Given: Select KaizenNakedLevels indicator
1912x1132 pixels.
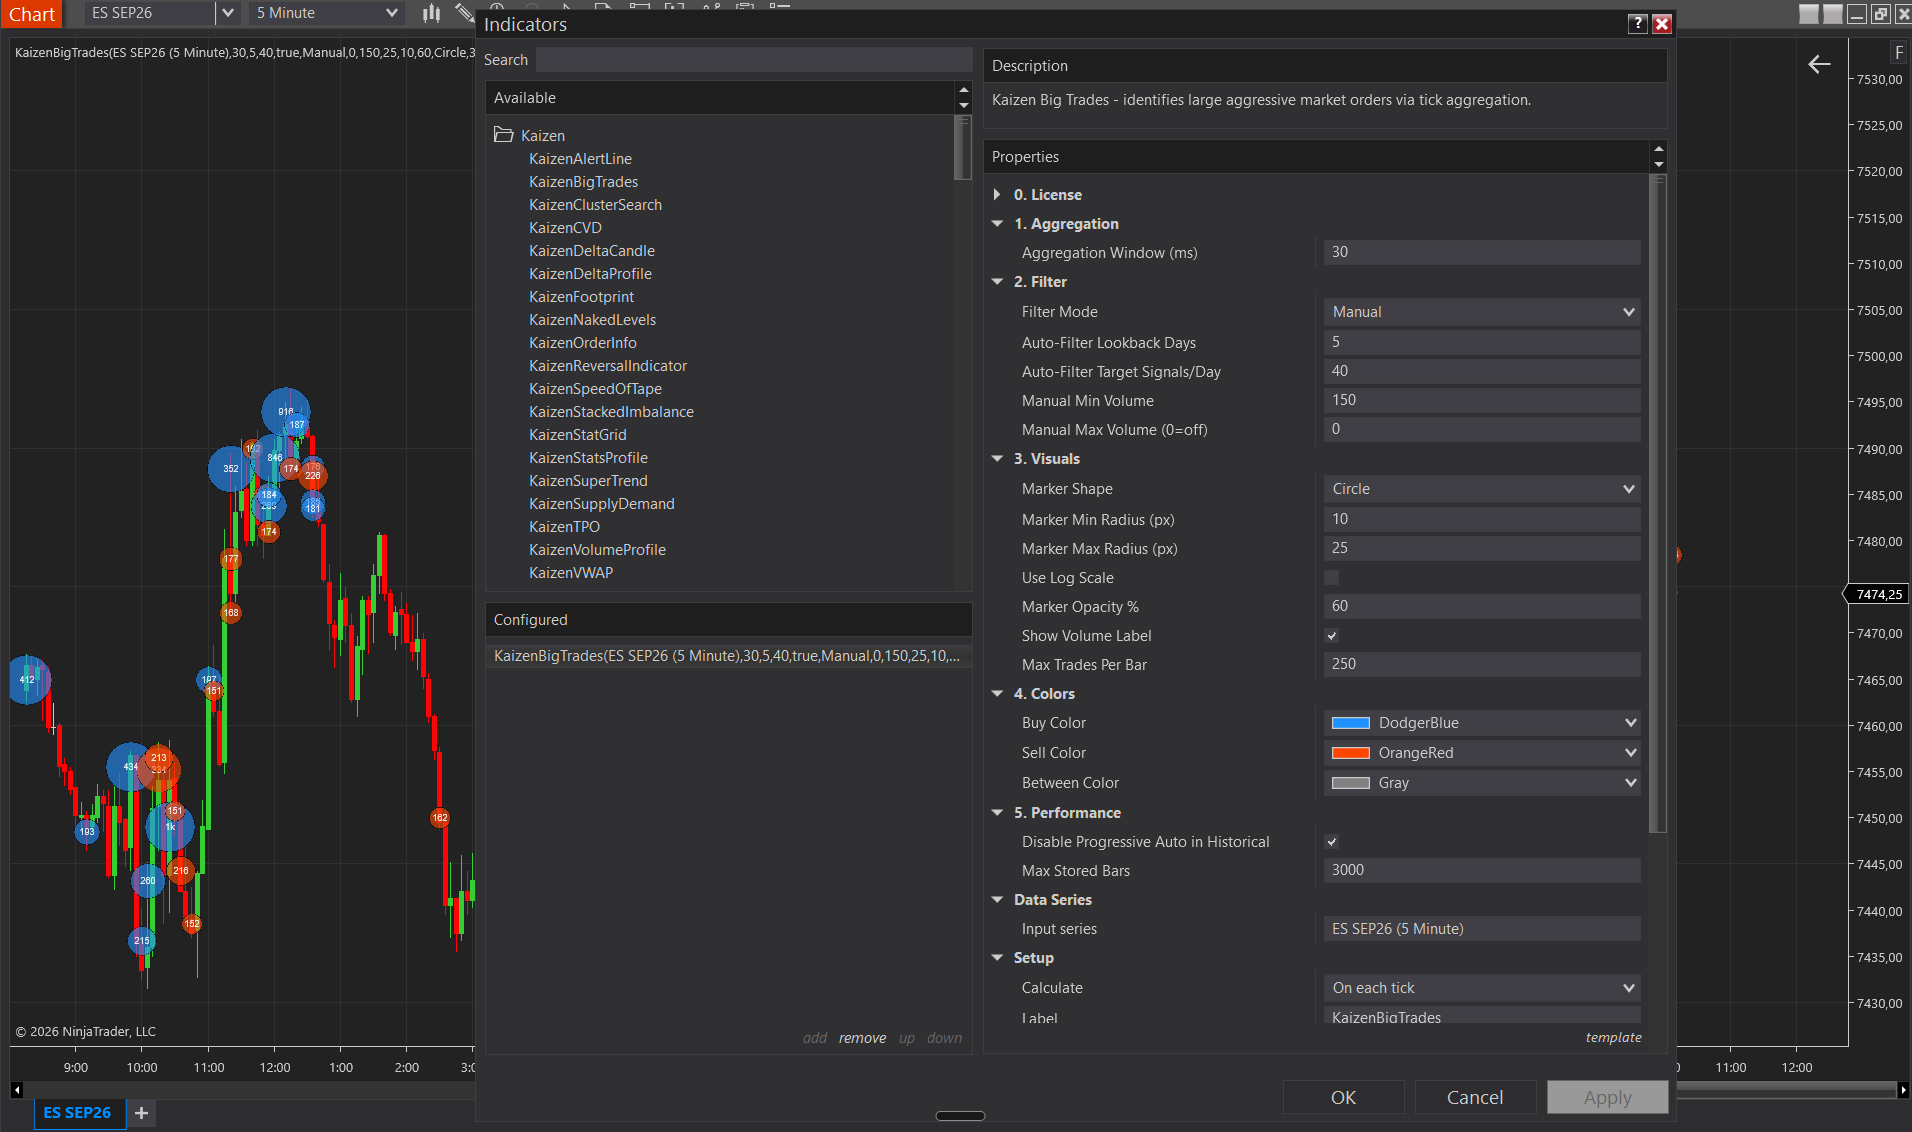Looking at the screenshot, I should [592, 320].
